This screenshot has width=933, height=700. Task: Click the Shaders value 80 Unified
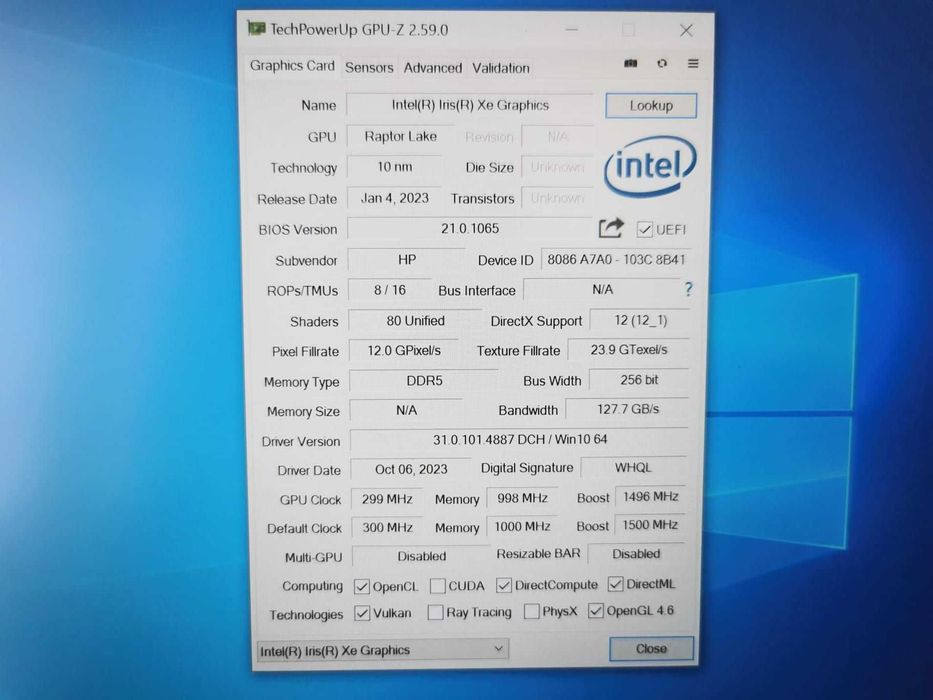pos(415,321)
